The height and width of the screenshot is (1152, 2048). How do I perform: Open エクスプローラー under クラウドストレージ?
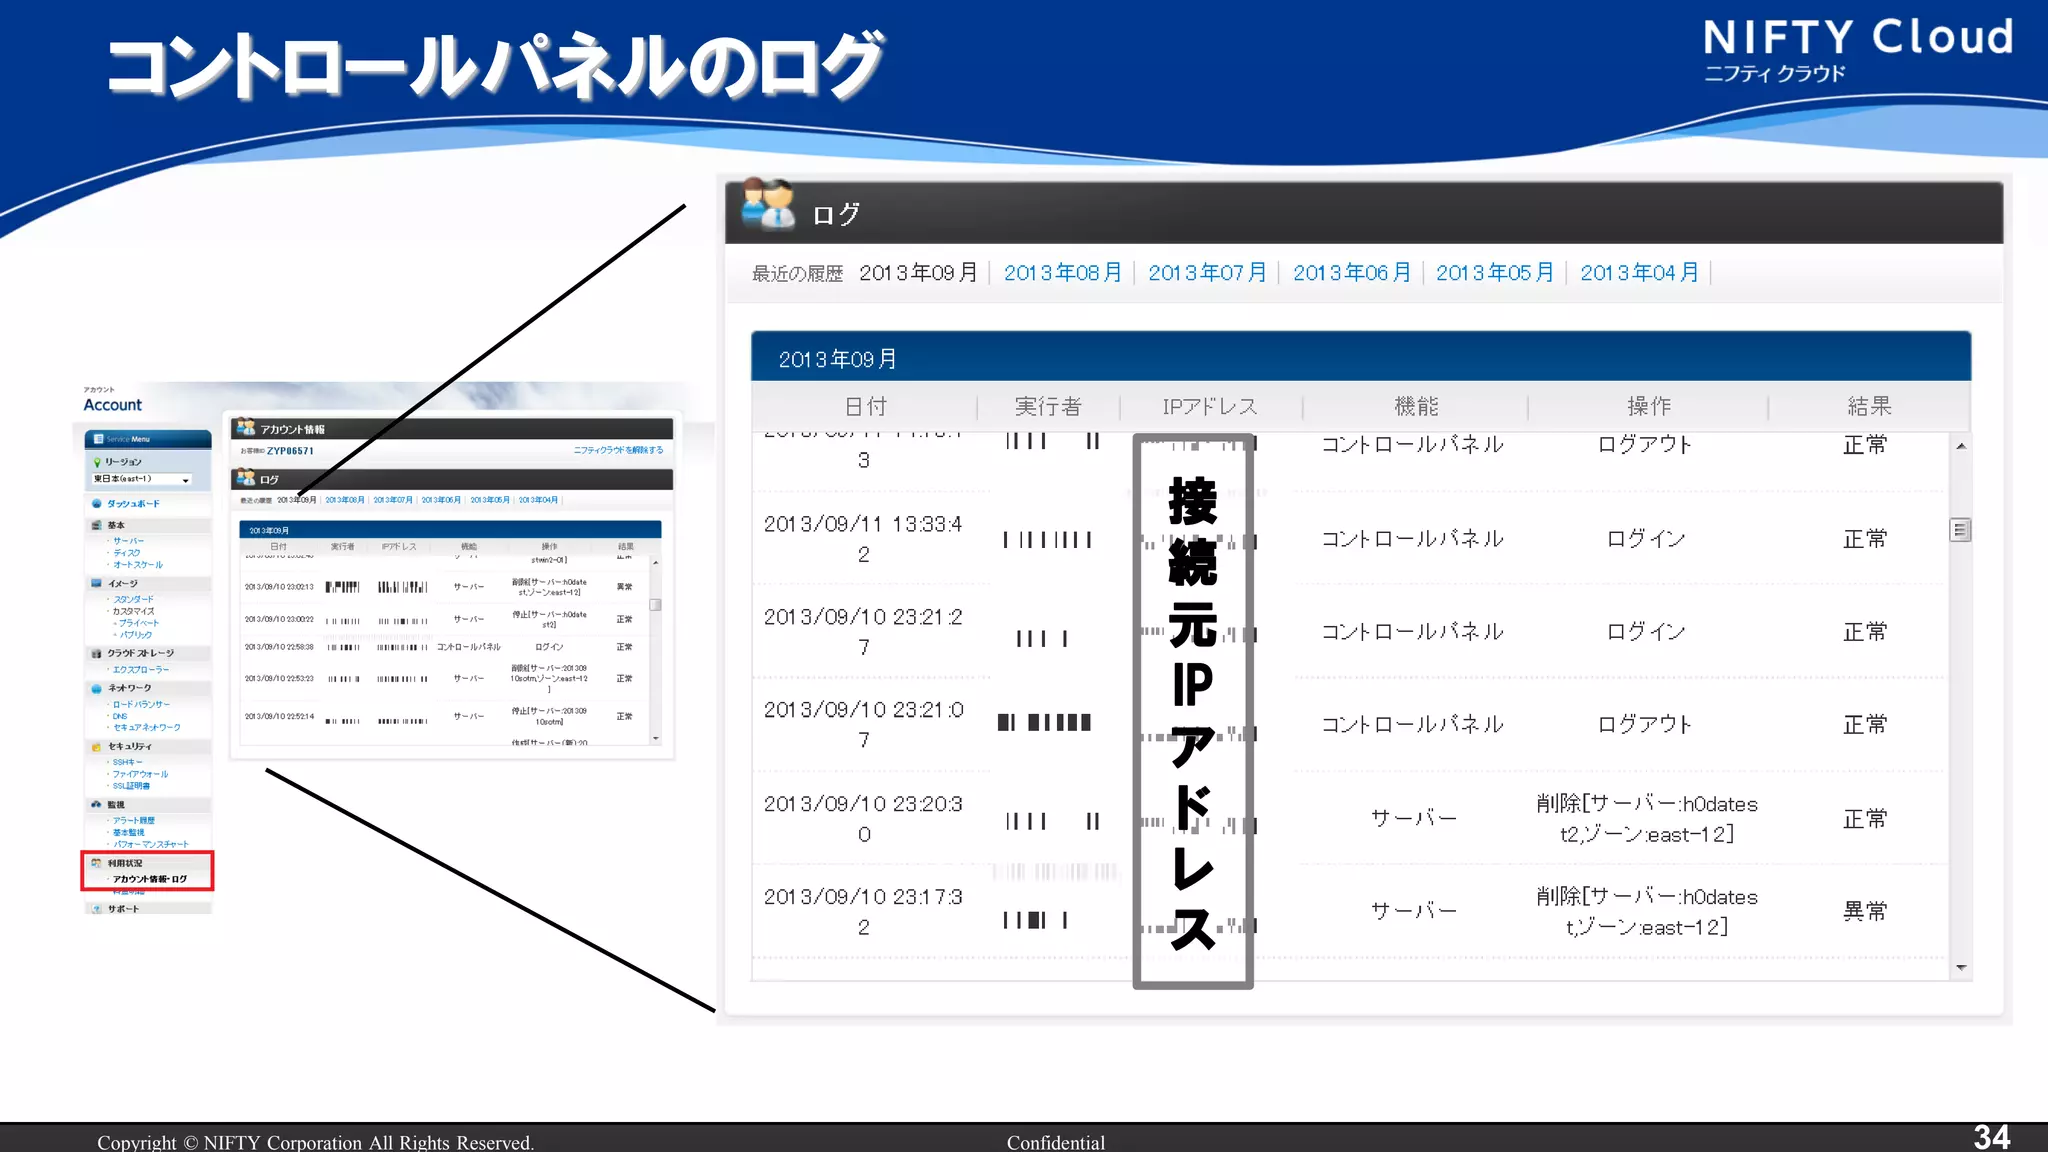(141, 670)
